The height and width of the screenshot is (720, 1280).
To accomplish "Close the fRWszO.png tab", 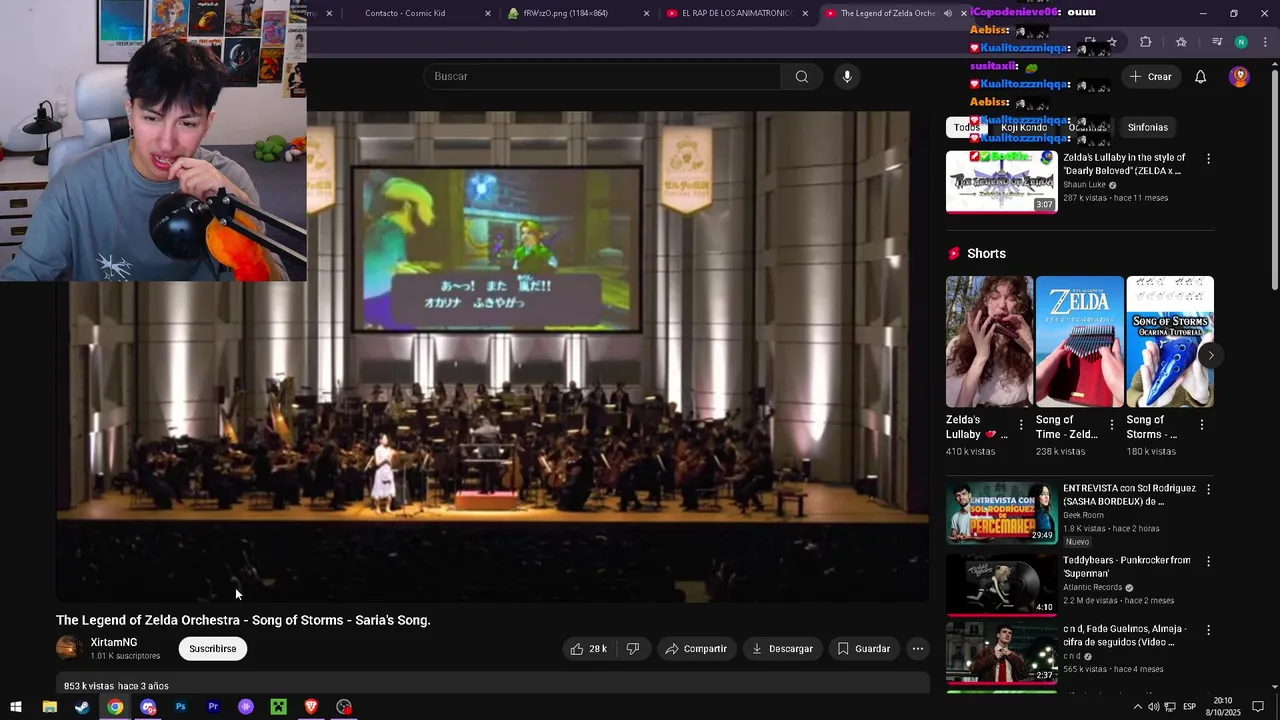I will 647,13.
